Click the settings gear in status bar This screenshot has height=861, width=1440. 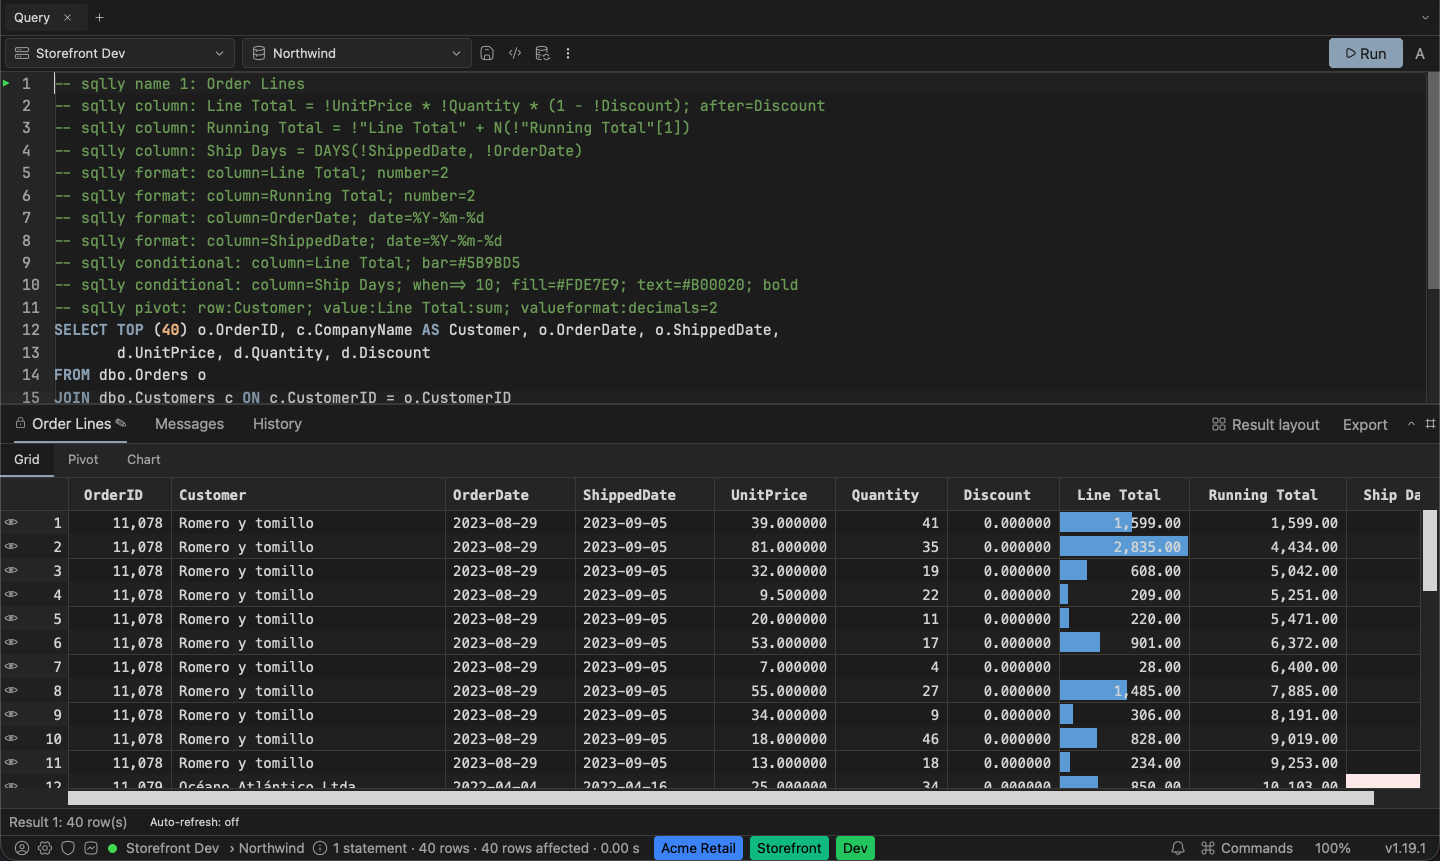45,848
